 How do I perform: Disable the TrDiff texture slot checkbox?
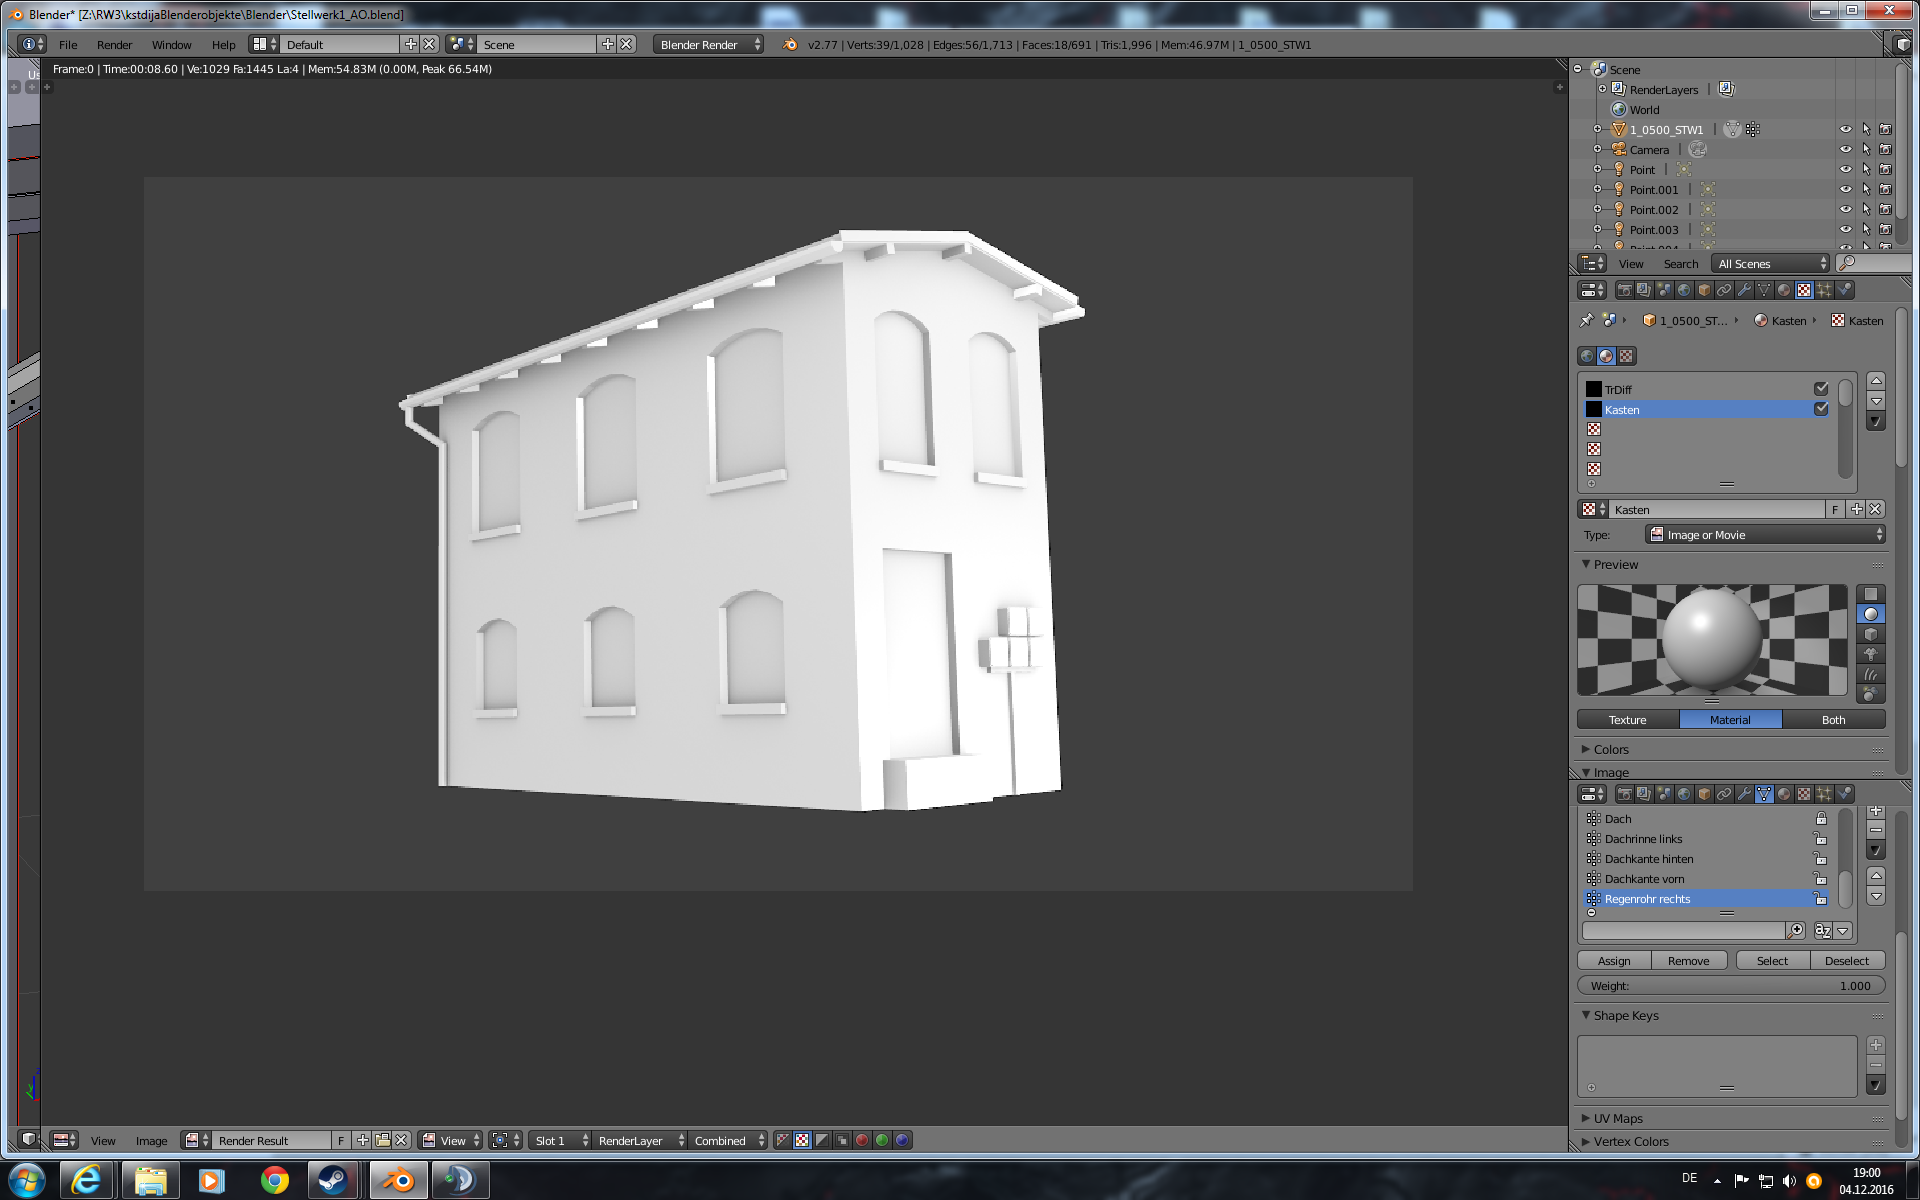point(1821,389)
